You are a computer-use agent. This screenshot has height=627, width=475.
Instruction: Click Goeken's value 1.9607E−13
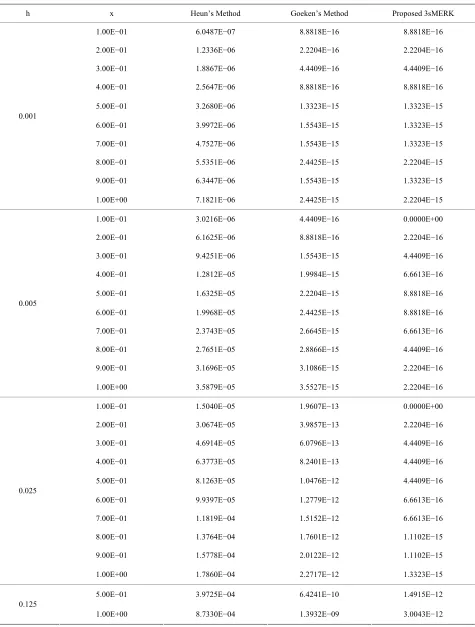click(x=319, y=406)
